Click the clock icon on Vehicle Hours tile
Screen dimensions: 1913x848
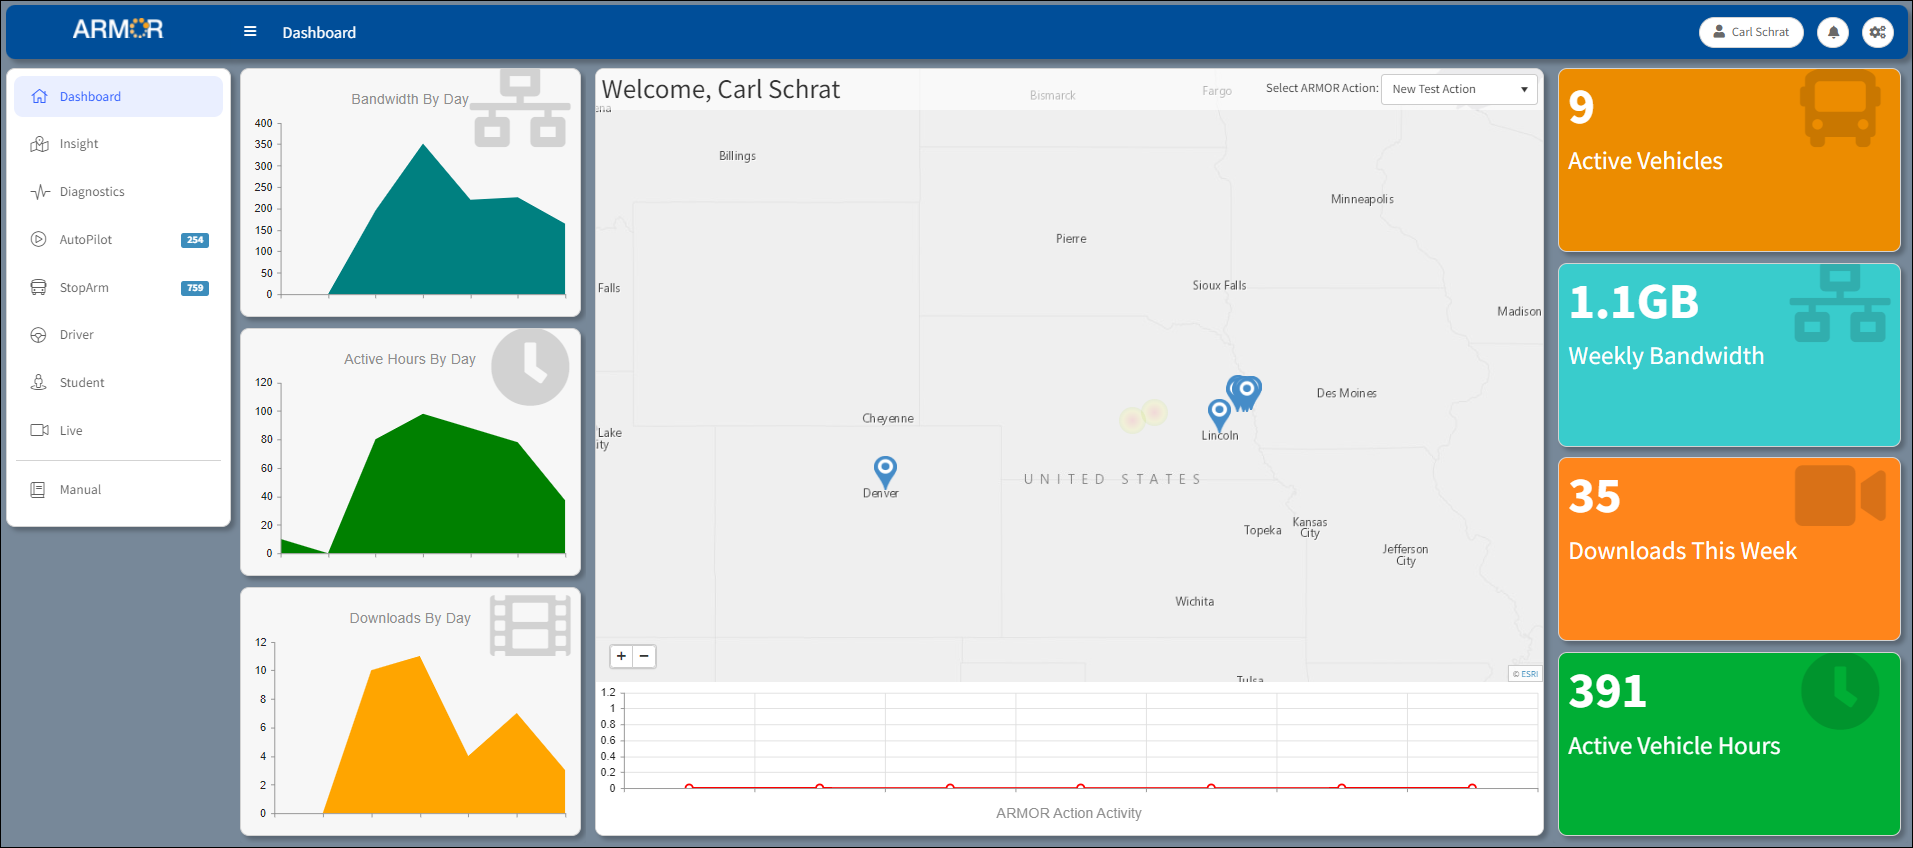1840,691
